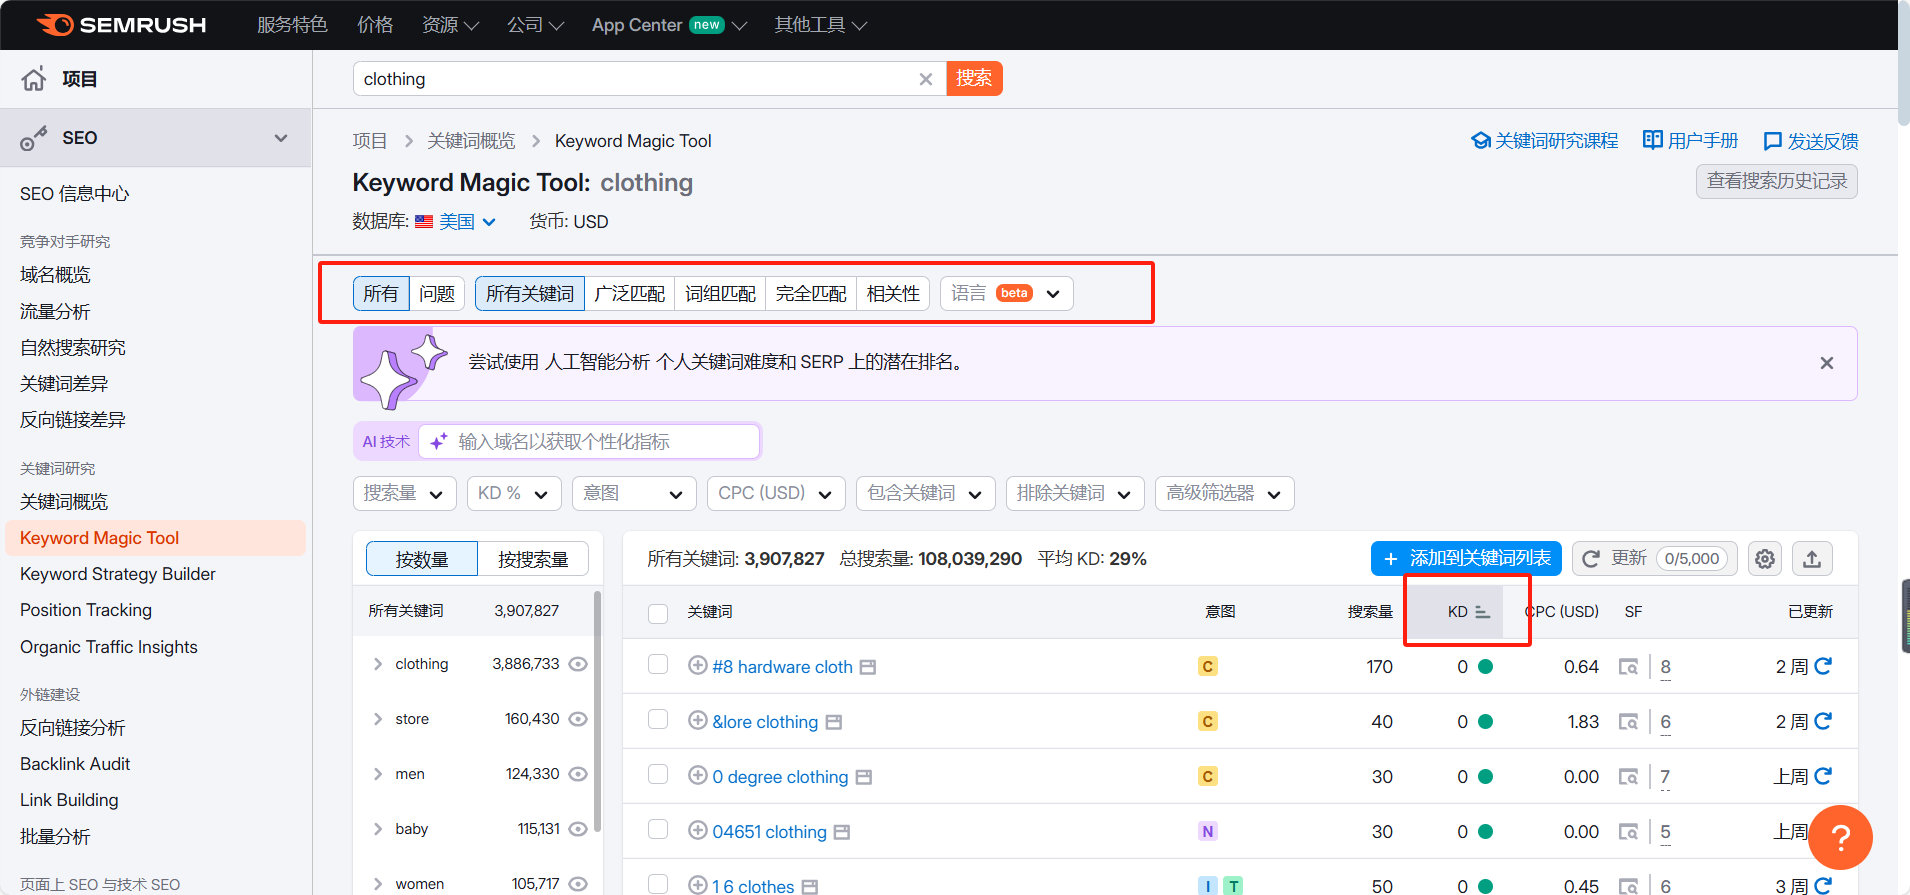
Task: Click the Semrush logo
Action: [x=121, y=25]
